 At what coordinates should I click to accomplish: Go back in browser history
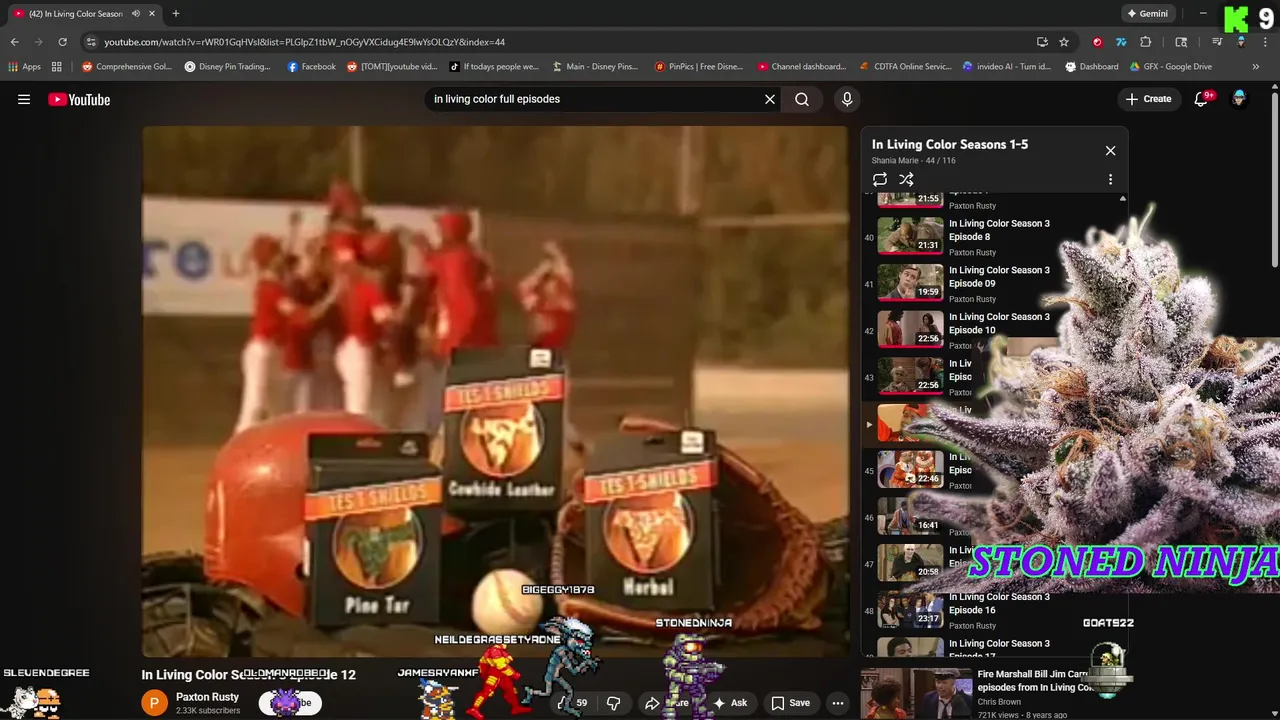pyautogui.click(x=14, y=42)
